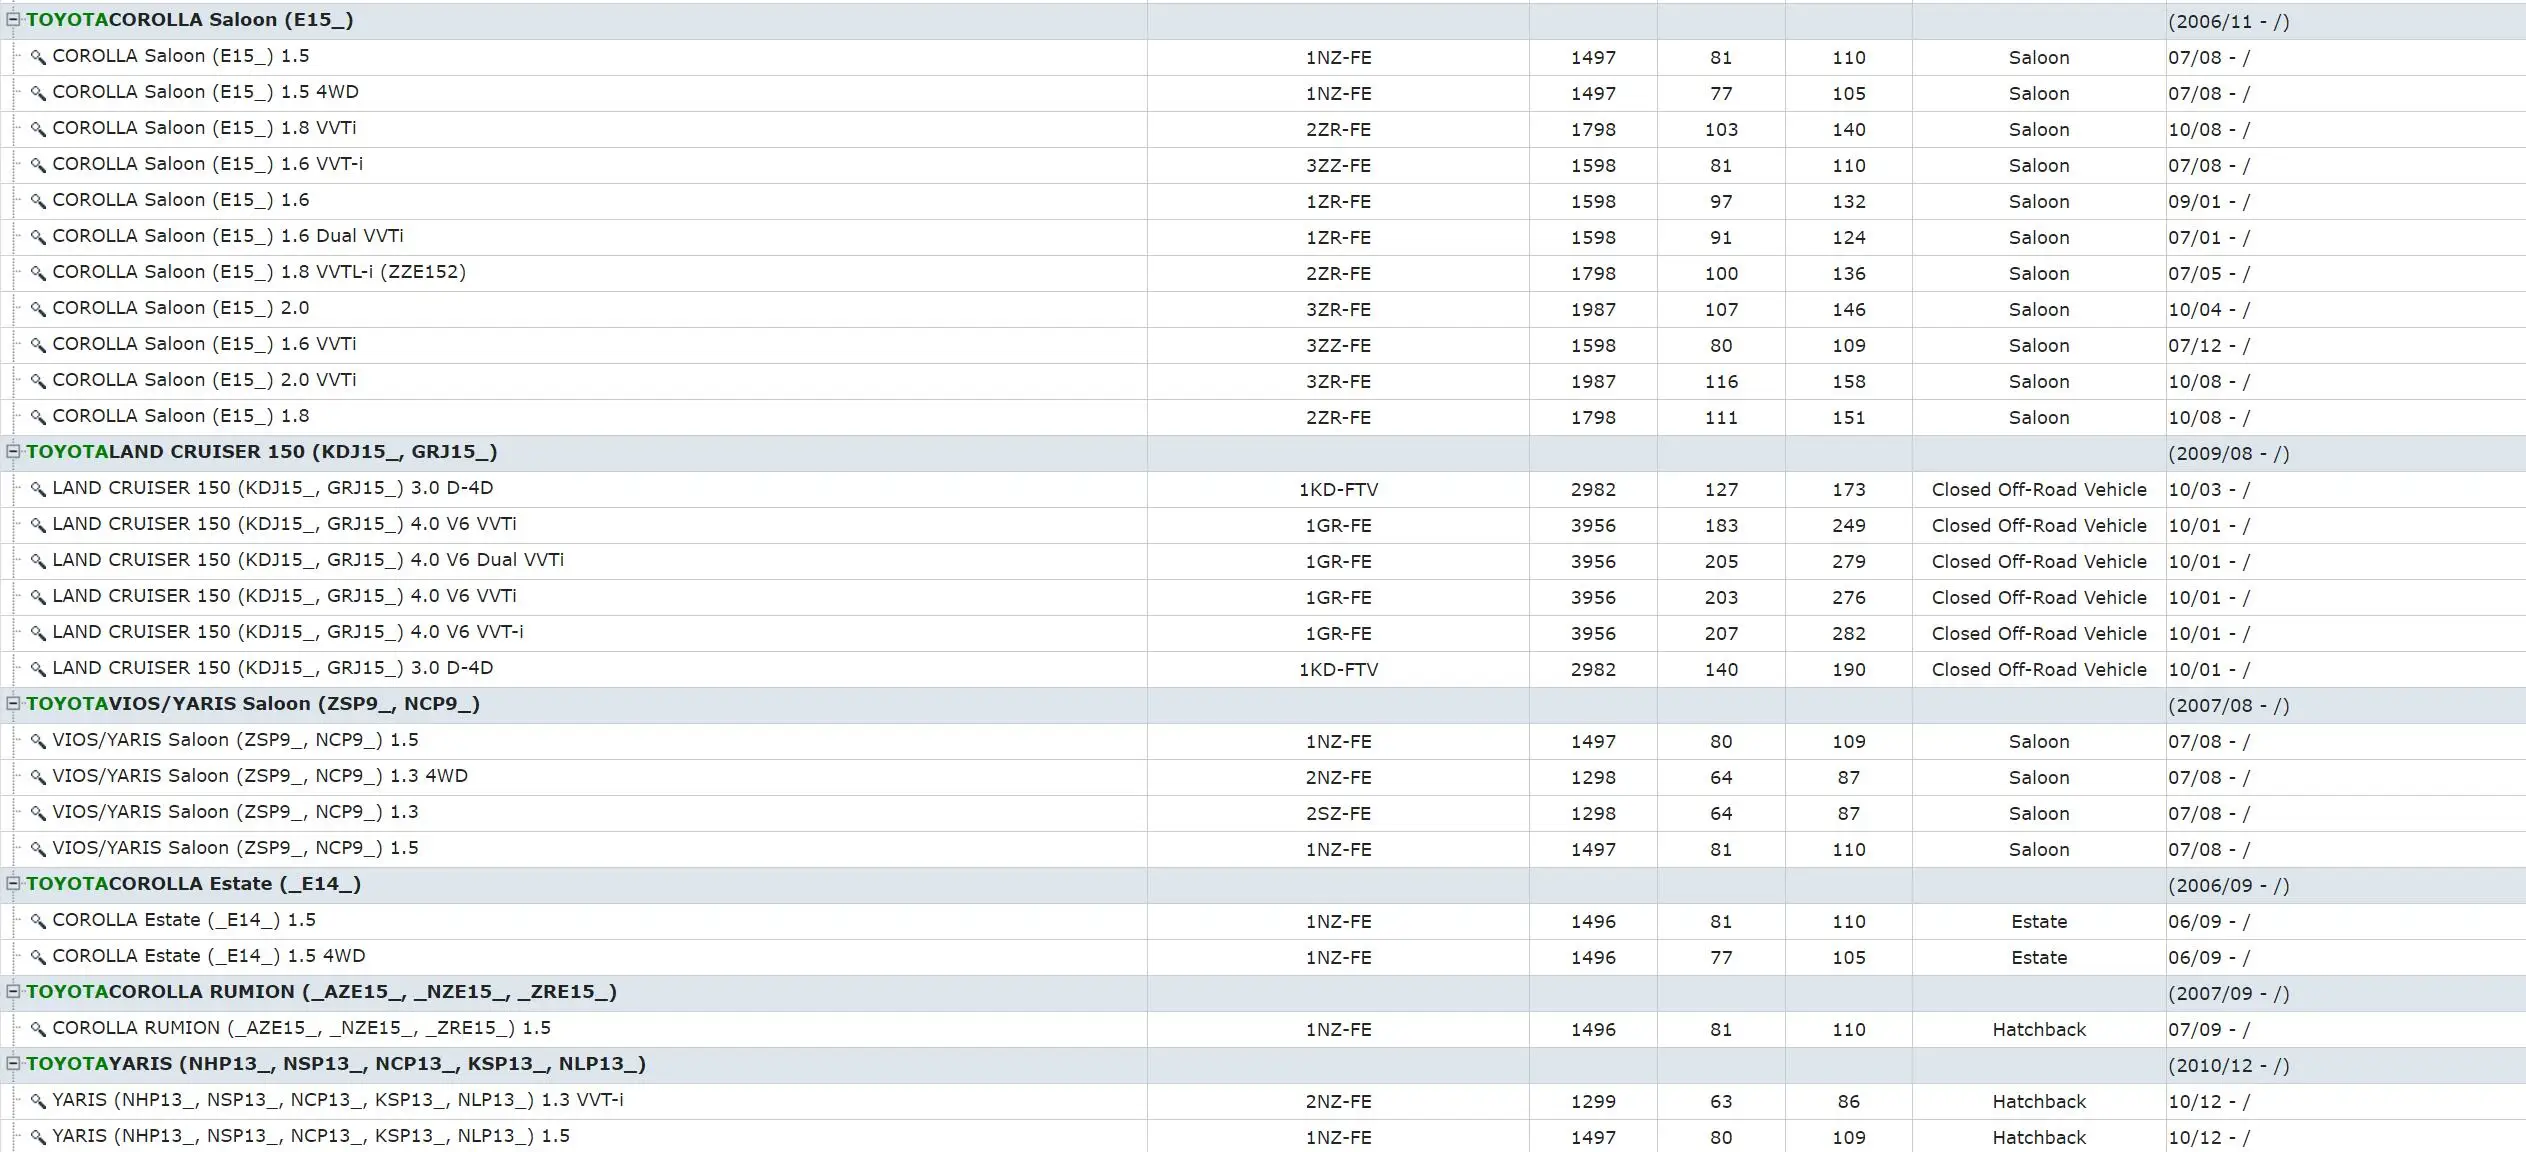Click magnifier icon for COROLLA Saloon (E15_) 1.8

click(x=38, y=417)
